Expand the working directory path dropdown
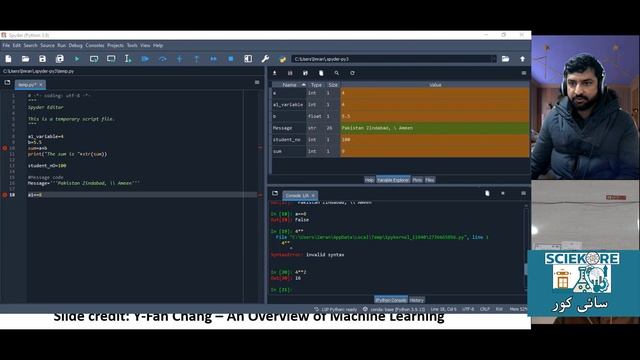The width and height of the screenshot is (640, 360). pyautogui.click(x=493, y=59)
